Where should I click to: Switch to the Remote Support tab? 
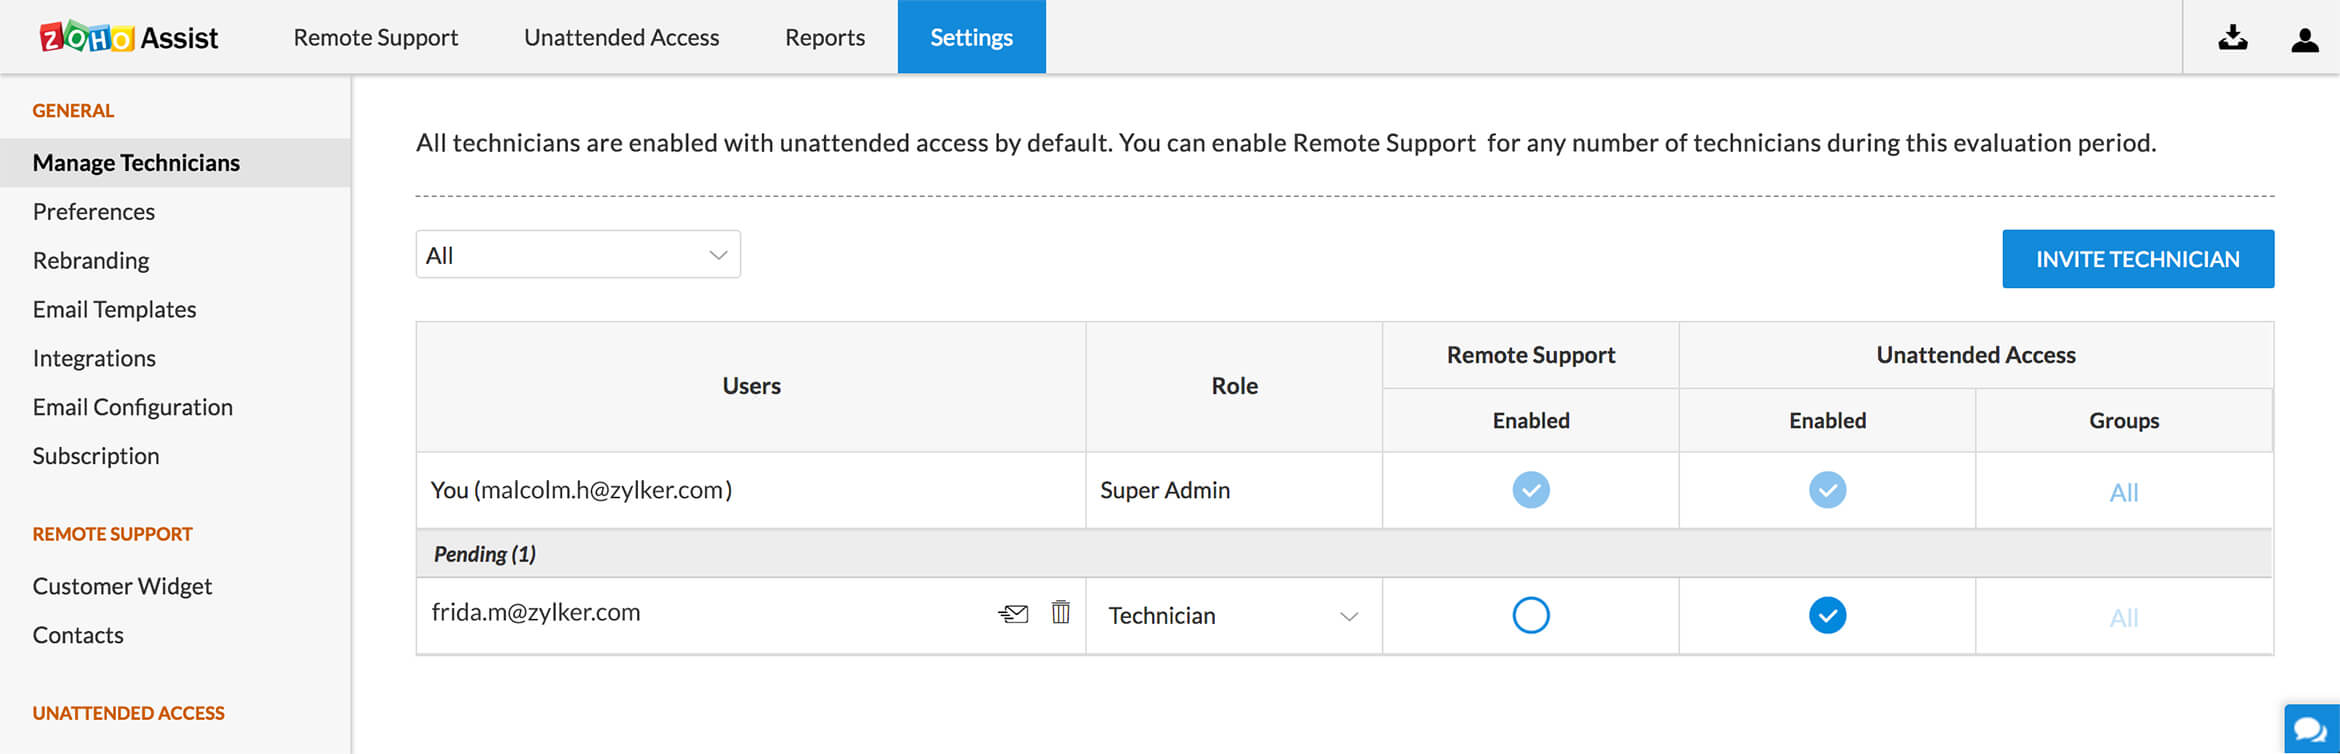coord(375,38)
